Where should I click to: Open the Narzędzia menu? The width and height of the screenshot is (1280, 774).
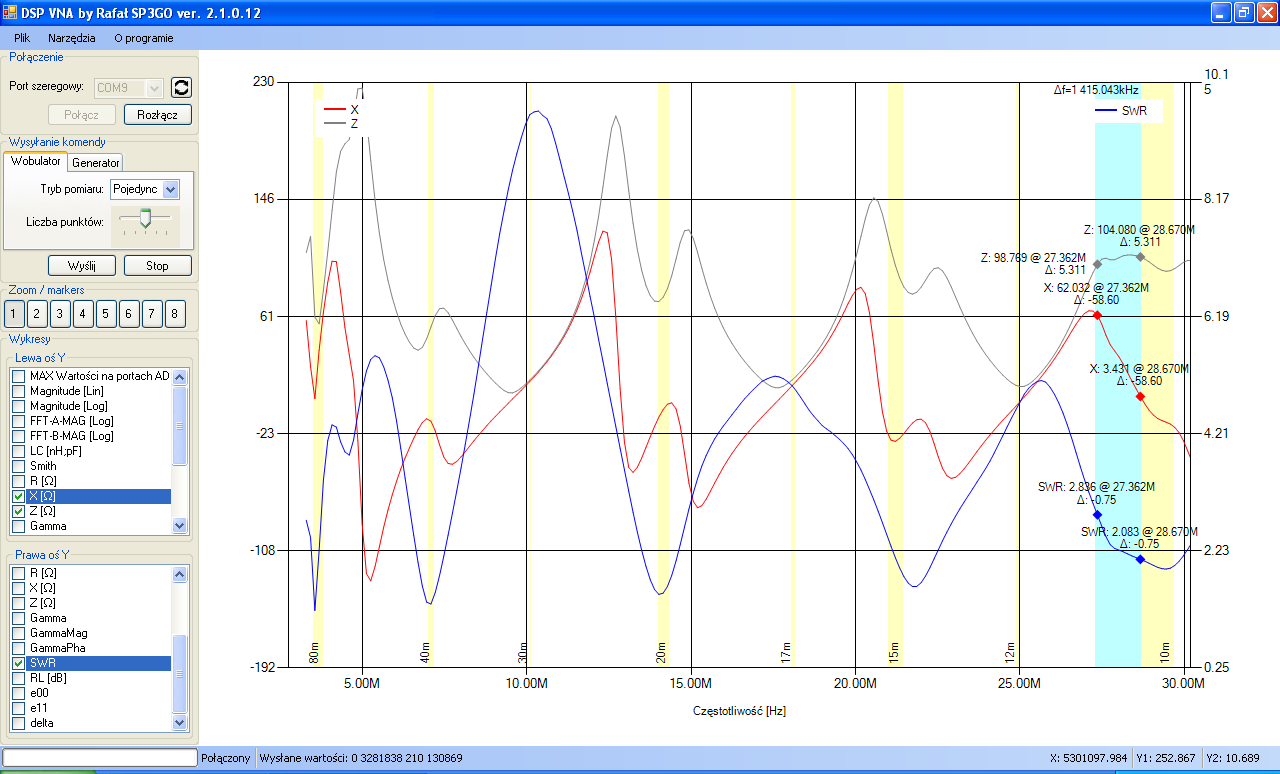[72, 38]
